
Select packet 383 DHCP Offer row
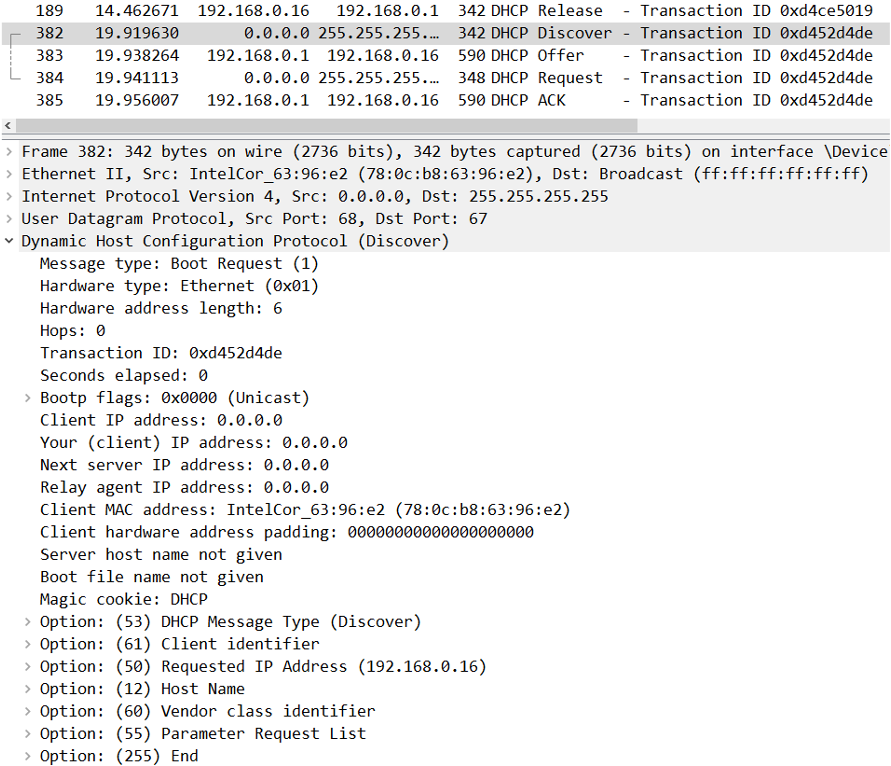click(x=400, y=56)
